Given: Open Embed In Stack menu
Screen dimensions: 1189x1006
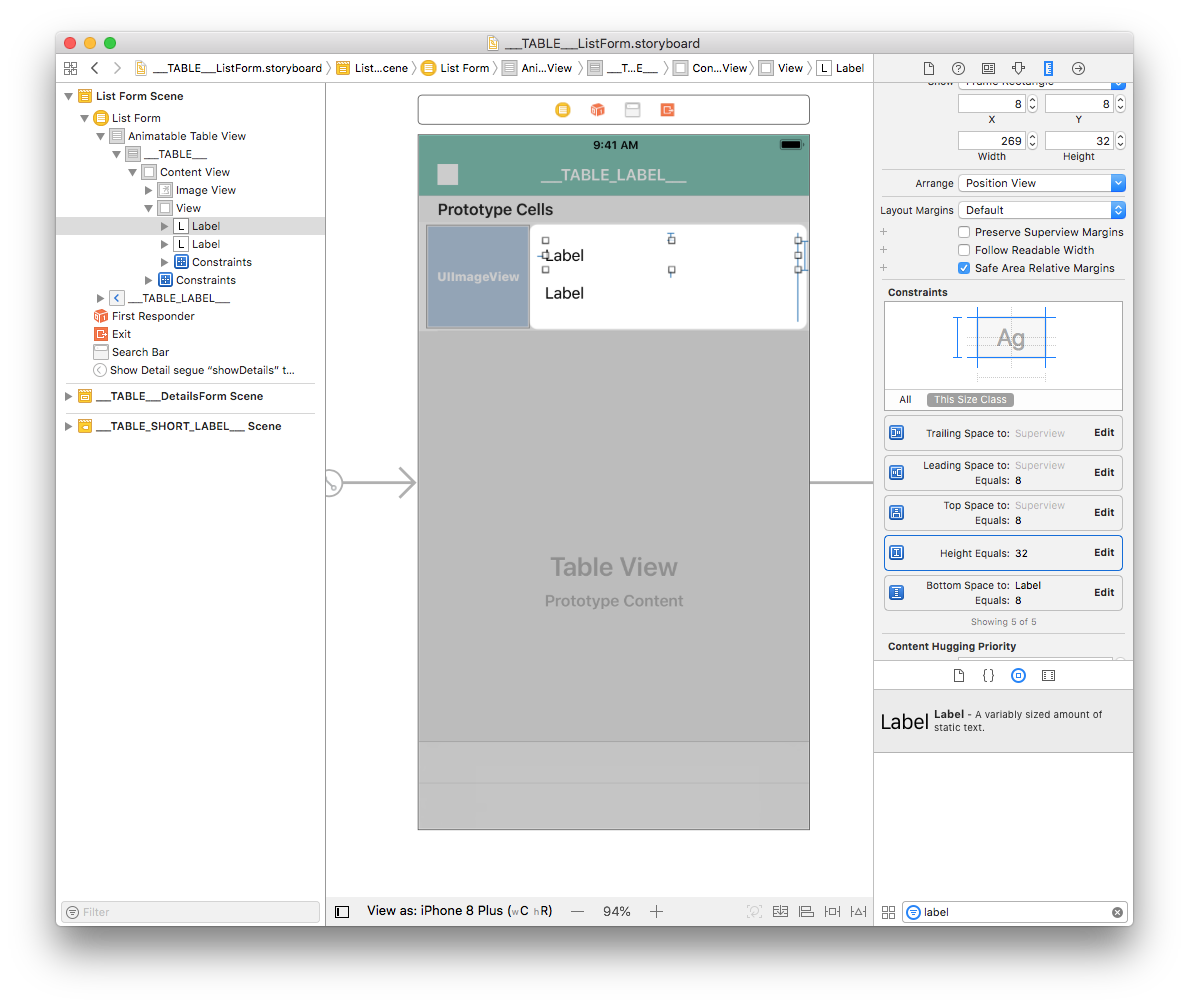Looking at the screenshot, I should [780, 911].
